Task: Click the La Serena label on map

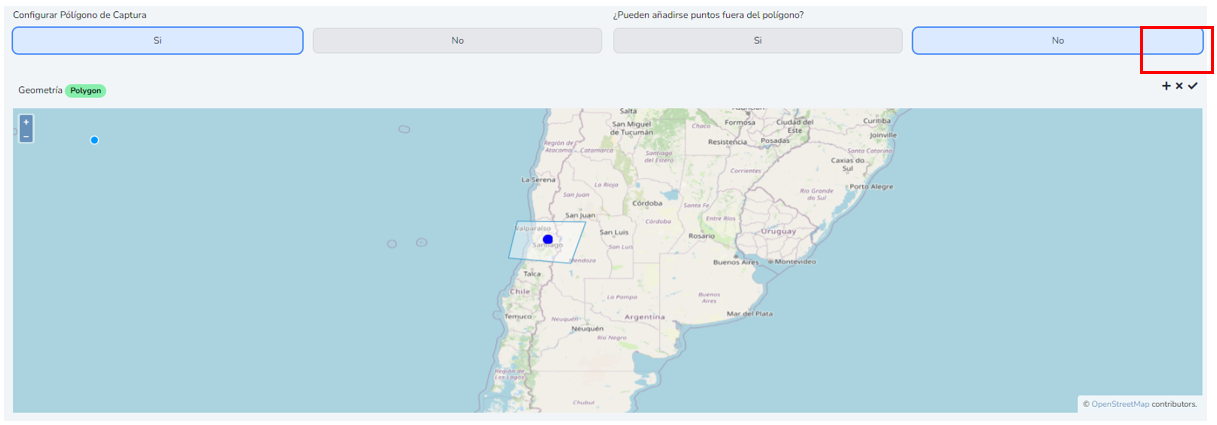Action: tap(538, 179)
